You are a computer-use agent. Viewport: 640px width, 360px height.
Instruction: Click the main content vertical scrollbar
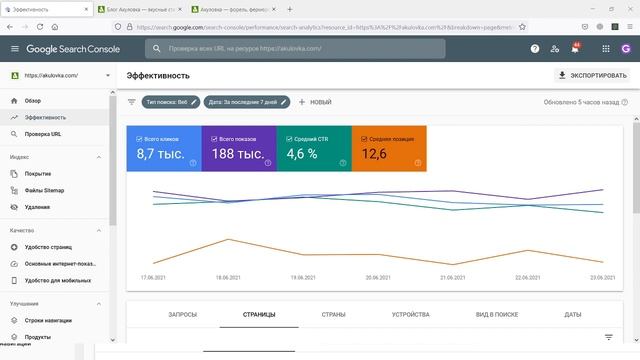click(636, 167)
